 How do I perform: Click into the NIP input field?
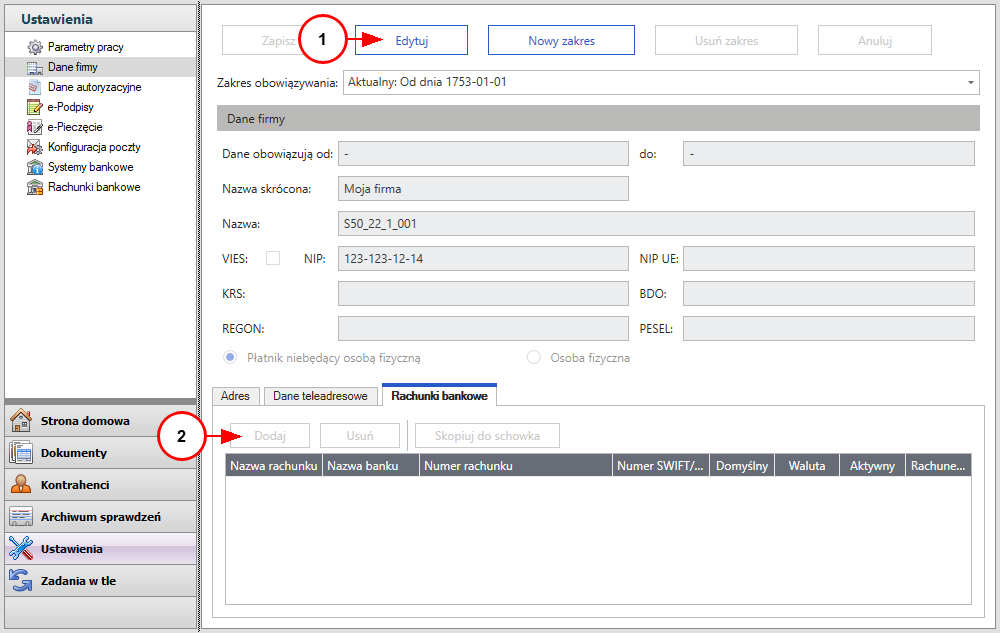pyautogui.click(x=483, y=259)
